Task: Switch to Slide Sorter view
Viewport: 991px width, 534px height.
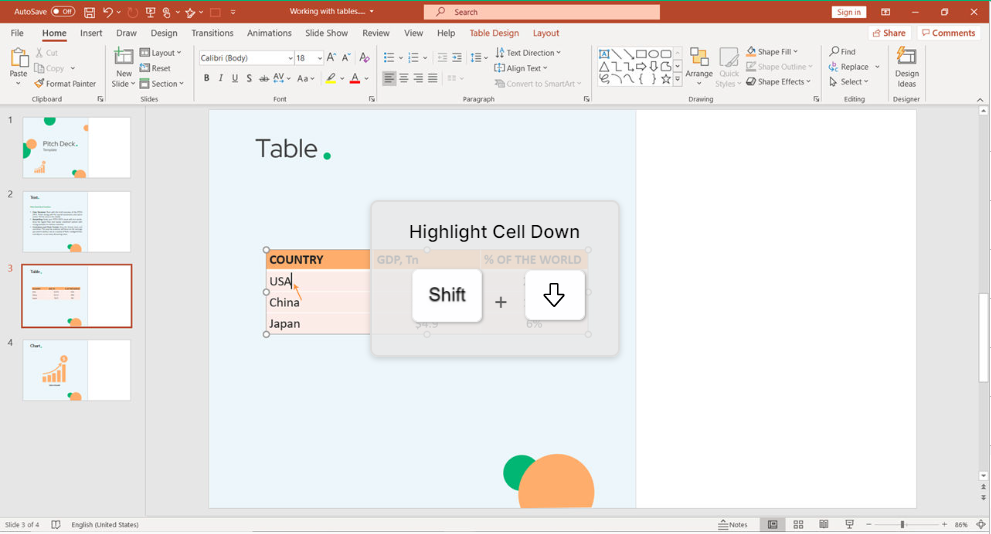Action: 798,525
